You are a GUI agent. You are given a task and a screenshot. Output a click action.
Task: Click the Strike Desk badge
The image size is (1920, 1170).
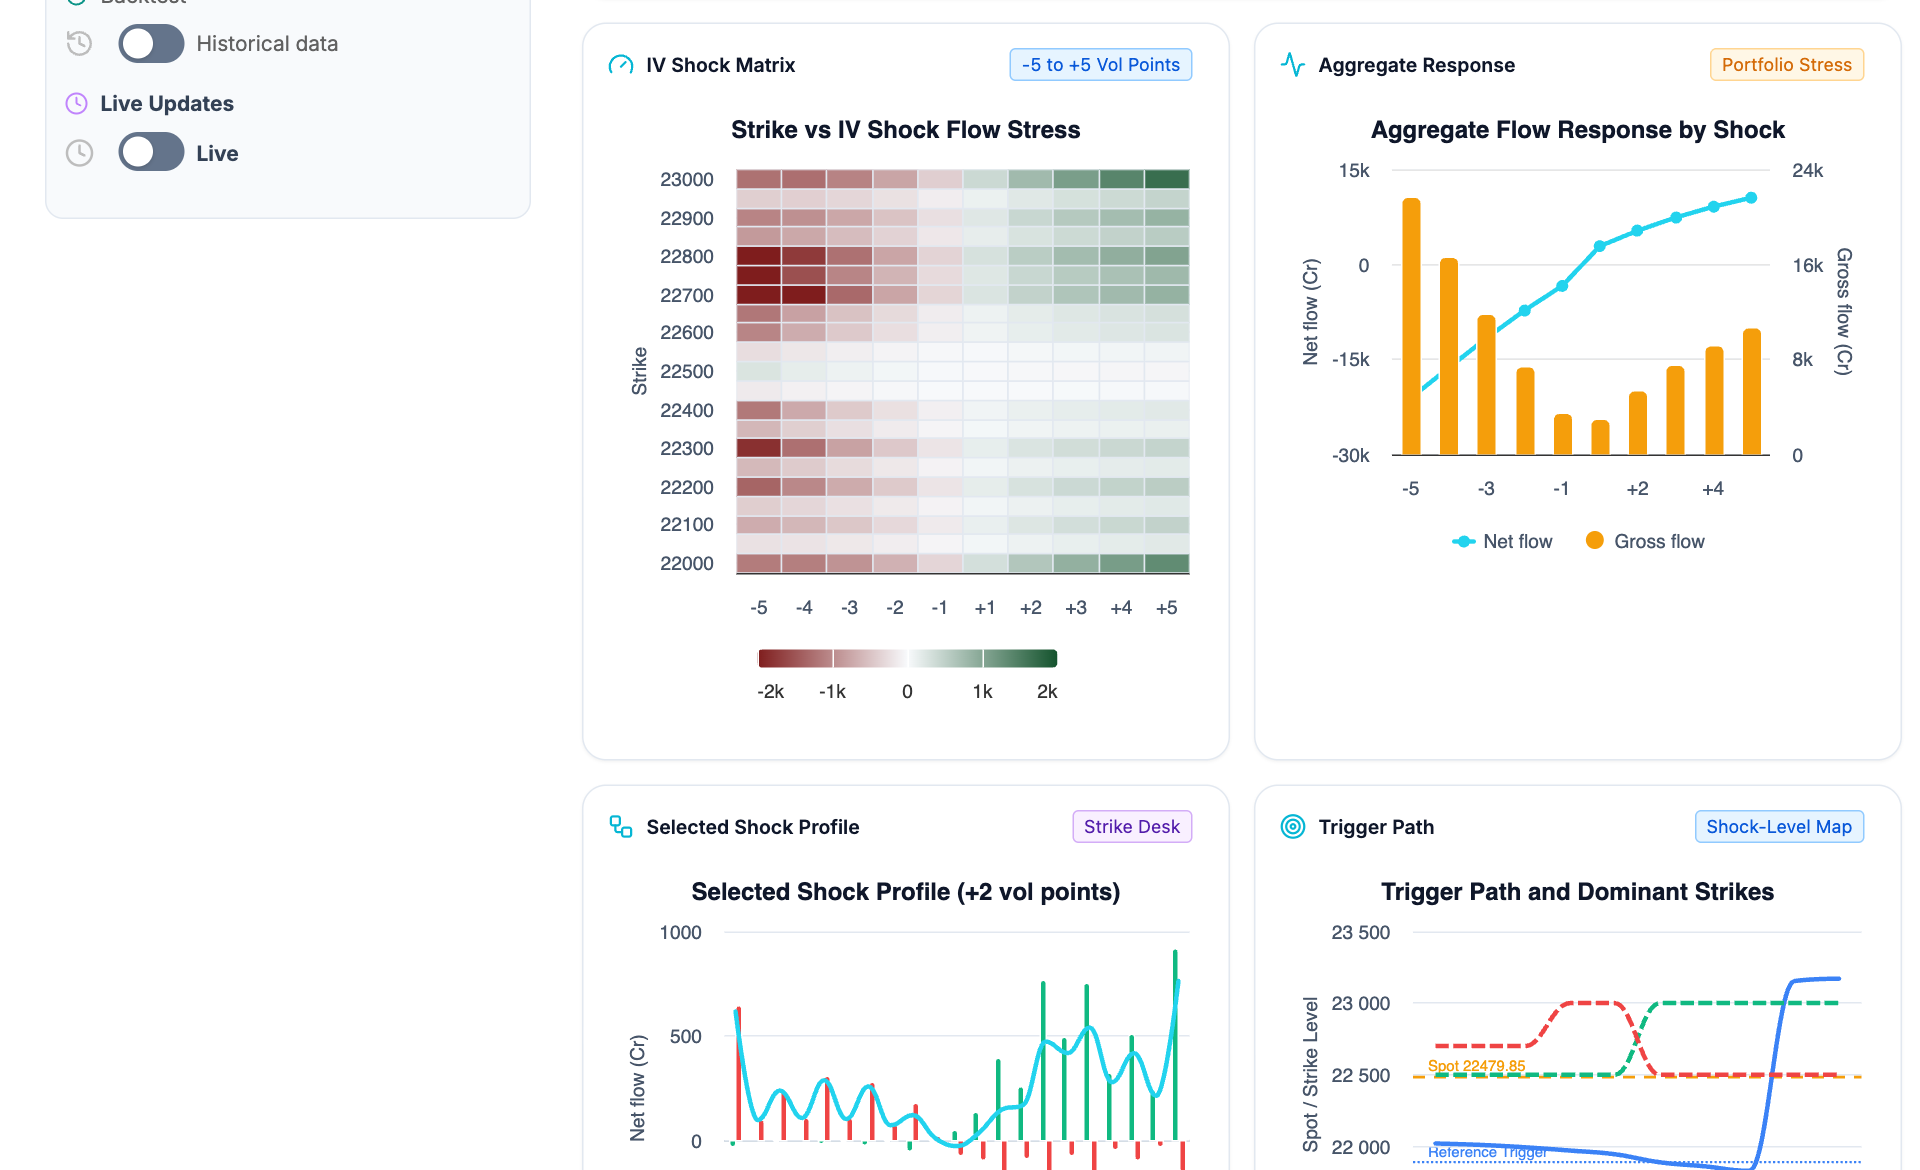tap(1132, 827)
